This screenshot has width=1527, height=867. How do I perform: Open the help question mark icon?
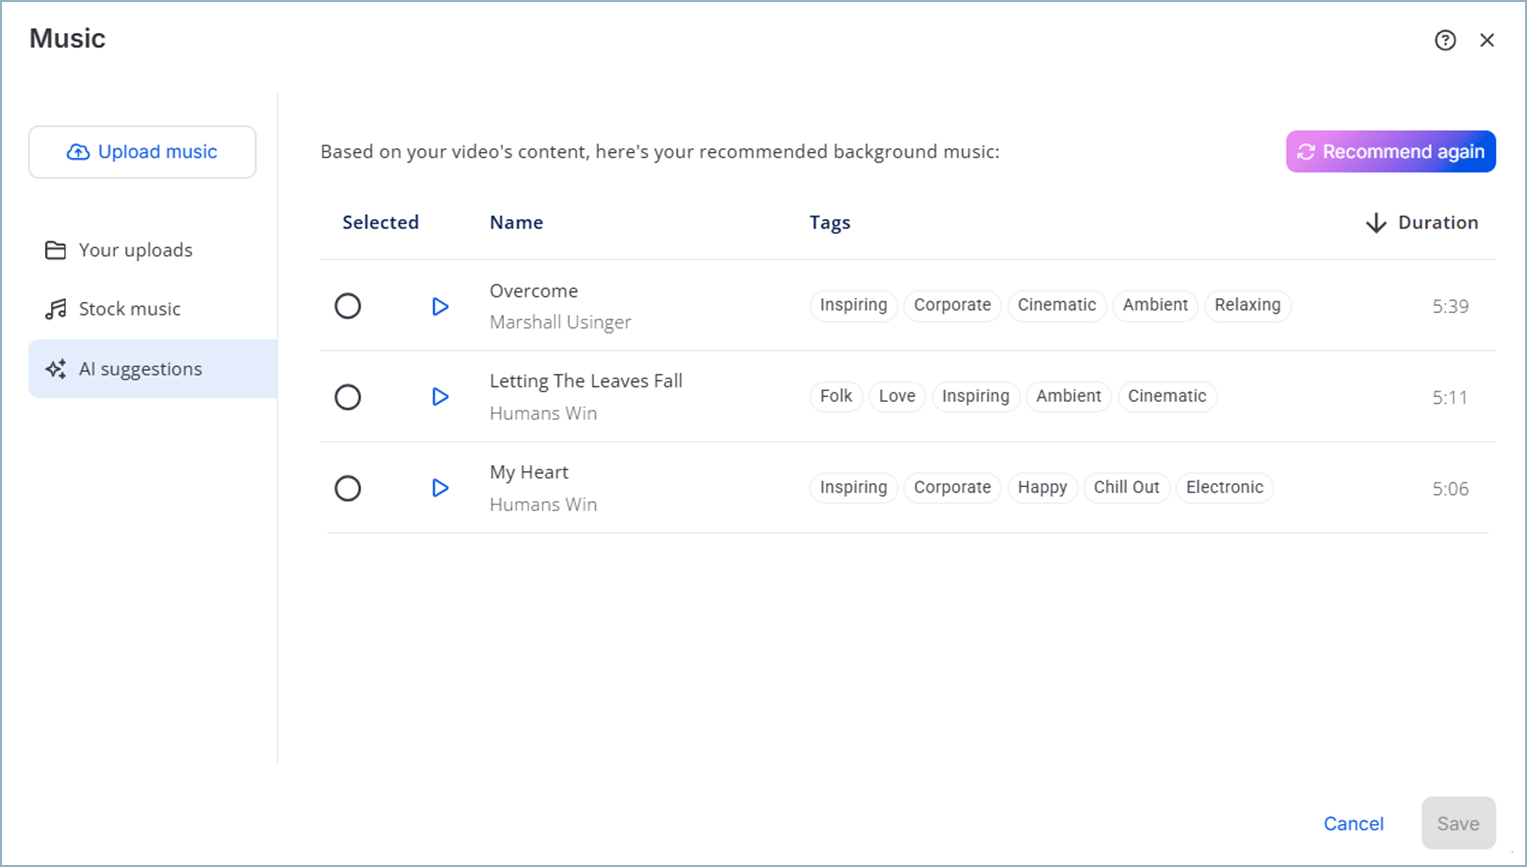pyautogui.click(x=1445, y=40)
